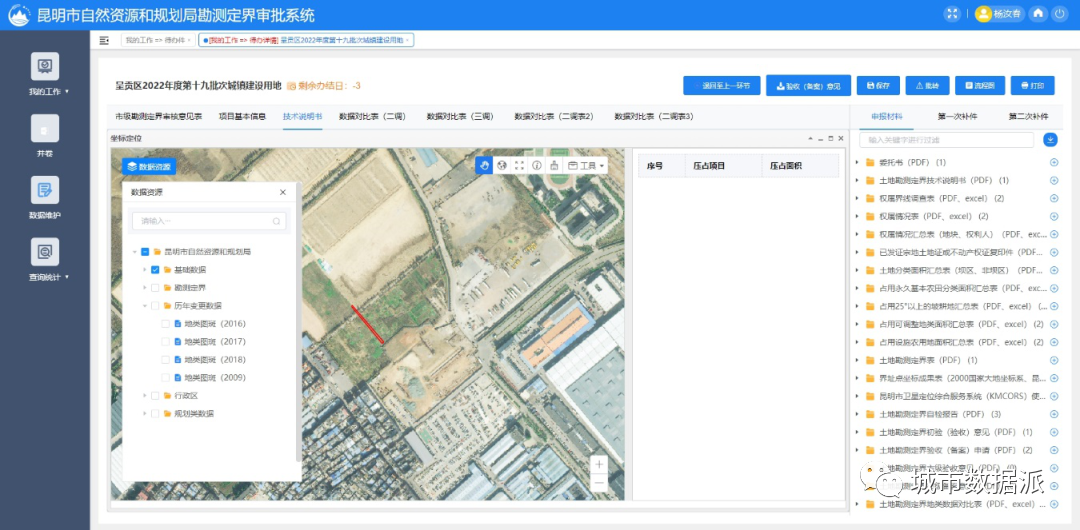Collapse 坐标定位 panel with up arrow

[810, 139]
